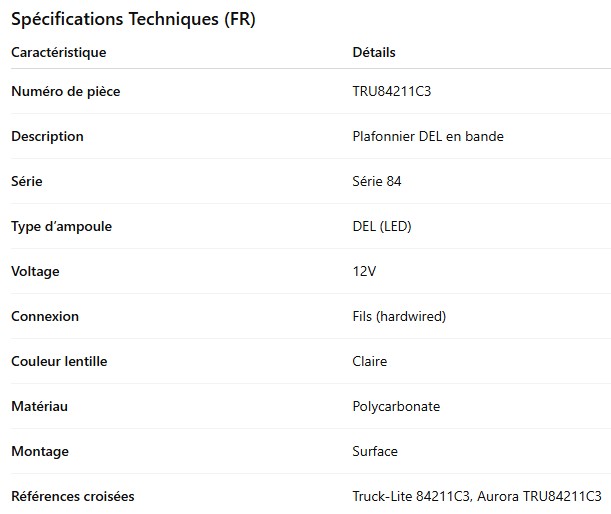Screen dimensions: 611x514
Task: Select the Détails column header
Action: pos(374,52)
